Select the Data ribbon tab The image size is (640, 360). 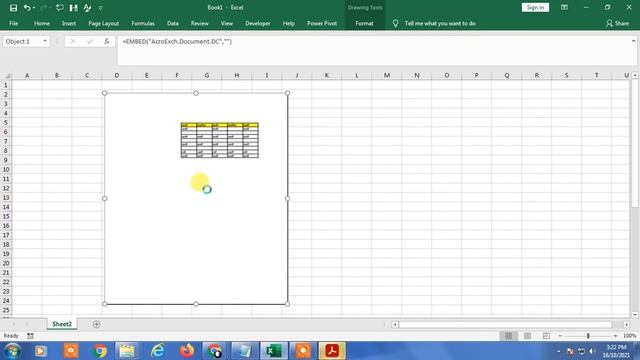[x=173, y=23]
